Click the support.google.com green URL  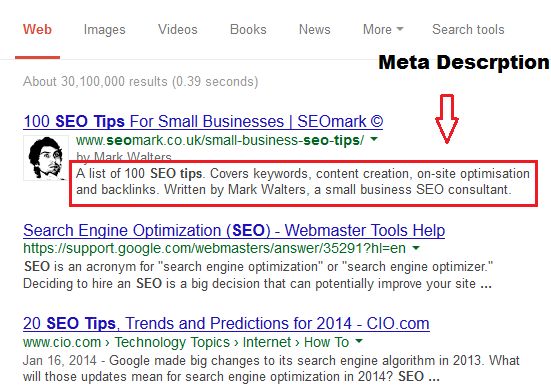pyautogui.click(x=214, y=249)
